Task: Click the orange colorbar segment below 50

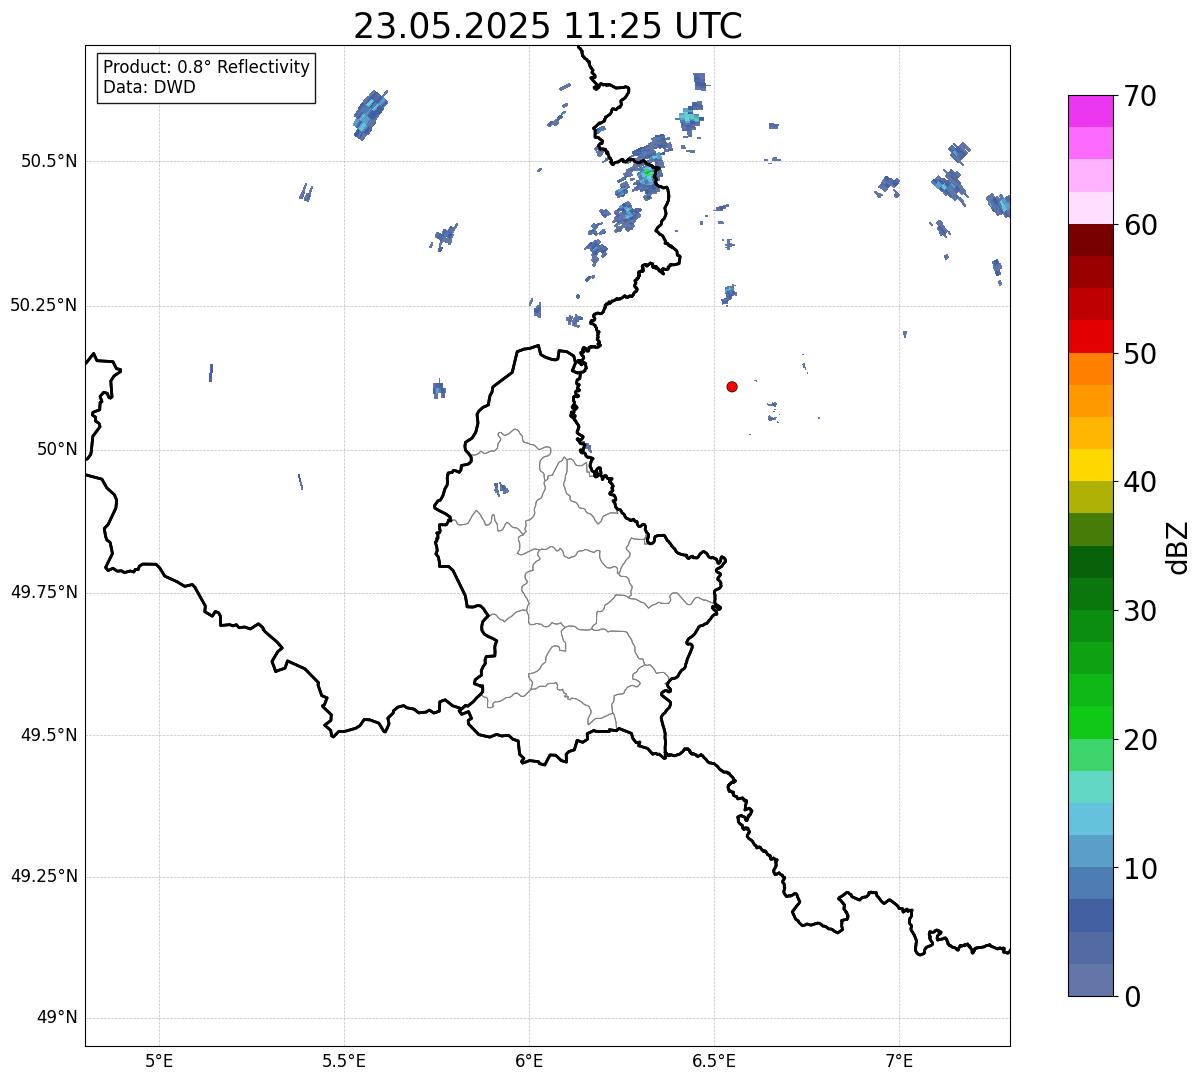Action: (x=1090, y=369)
